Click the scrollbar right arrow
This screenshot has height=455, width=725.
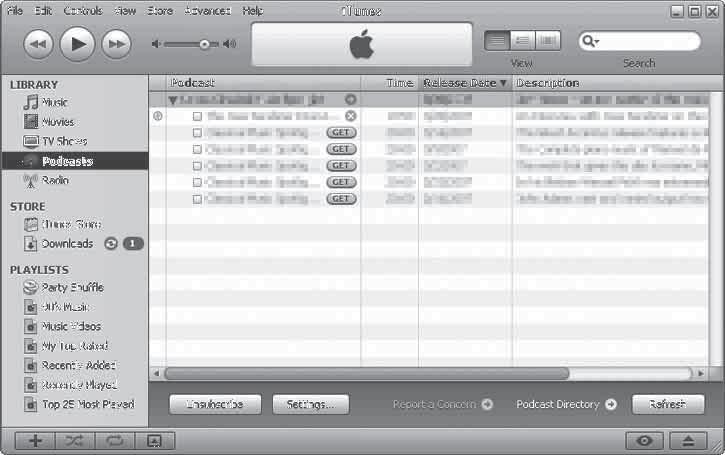pos(701,373)
